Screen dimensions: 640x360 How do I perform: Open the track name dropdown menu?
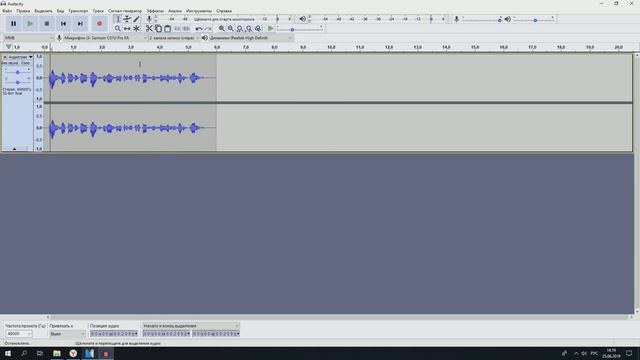(20, 57)
